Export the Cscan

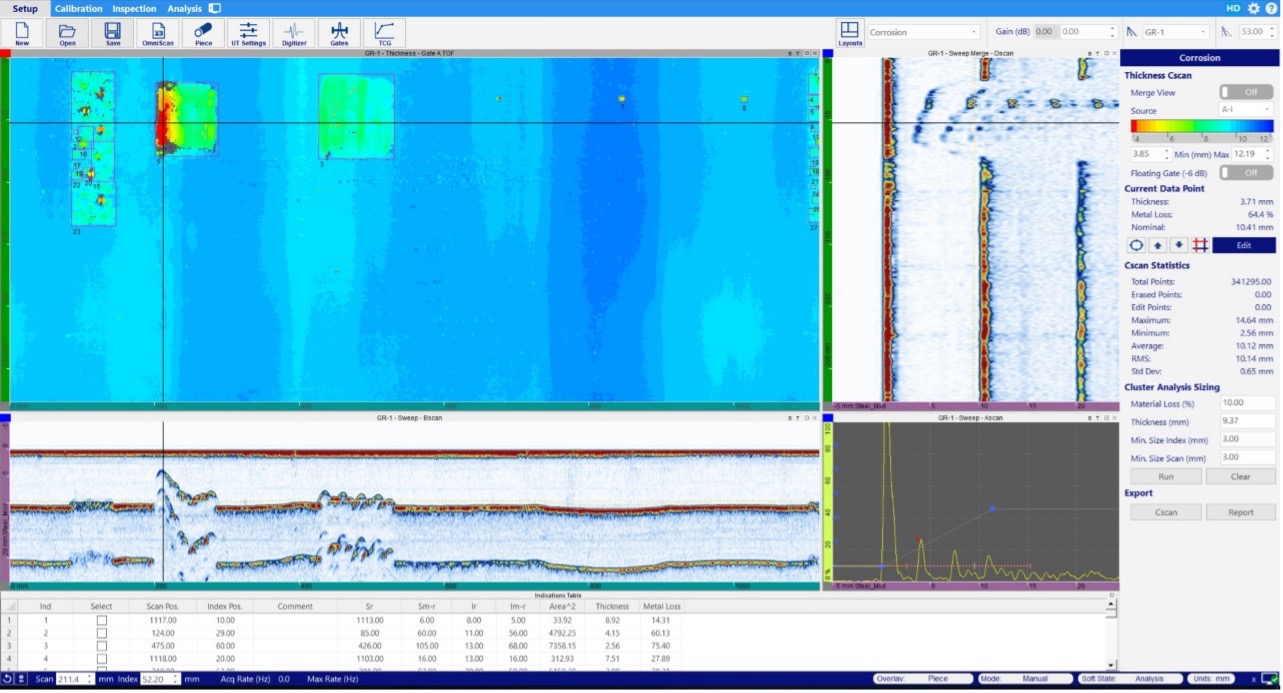click(1166, 512)
